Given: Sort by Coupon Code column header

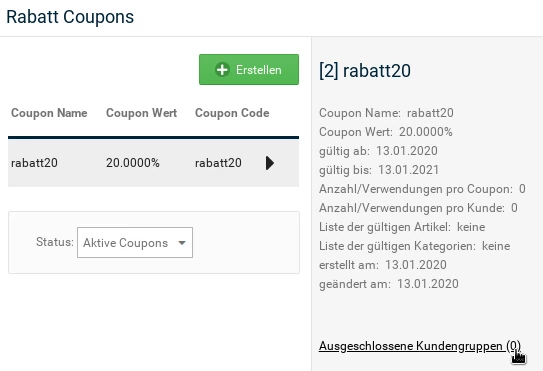Looking at the screenshot, I should tap(232, 113).
